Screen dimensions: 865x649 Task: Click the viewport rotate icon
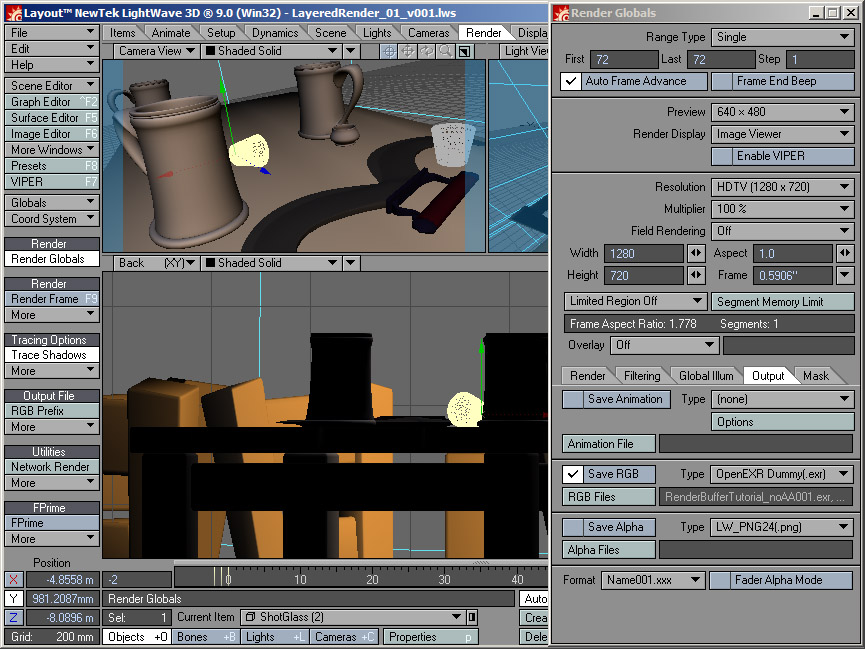[427, 51]
